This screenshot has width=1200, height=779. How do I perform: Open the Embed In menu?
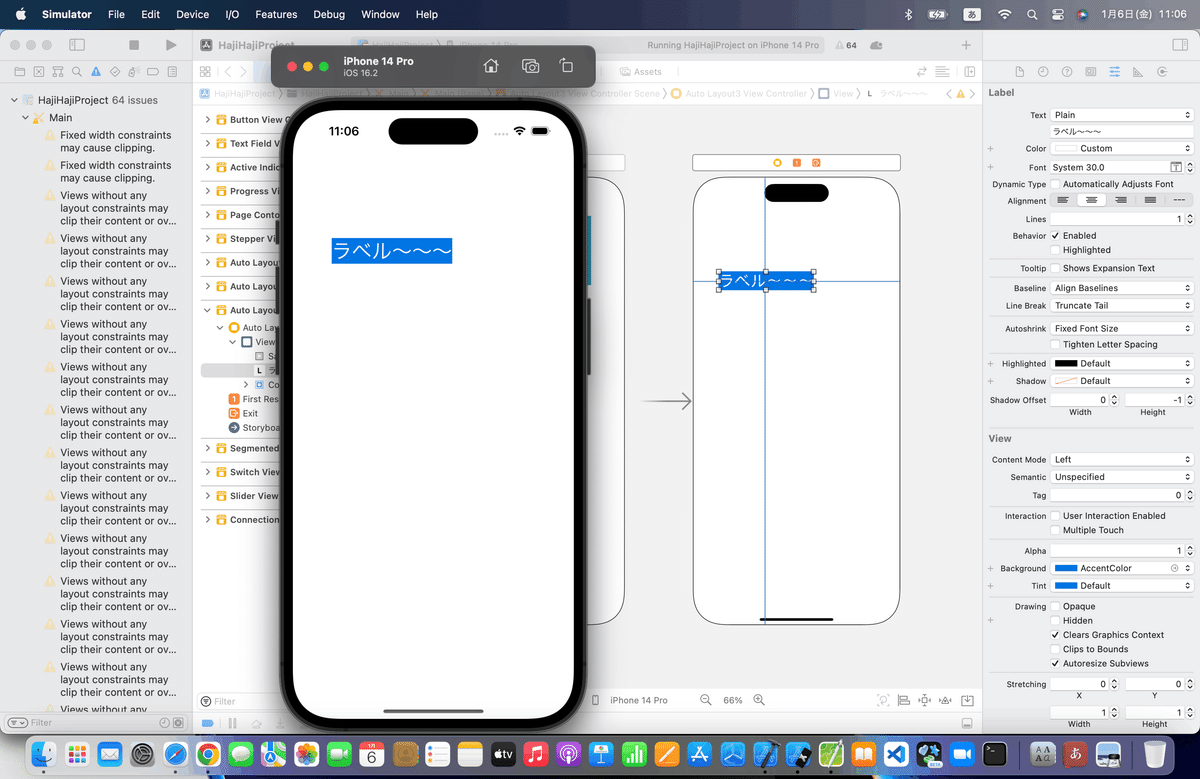point(968,700)
